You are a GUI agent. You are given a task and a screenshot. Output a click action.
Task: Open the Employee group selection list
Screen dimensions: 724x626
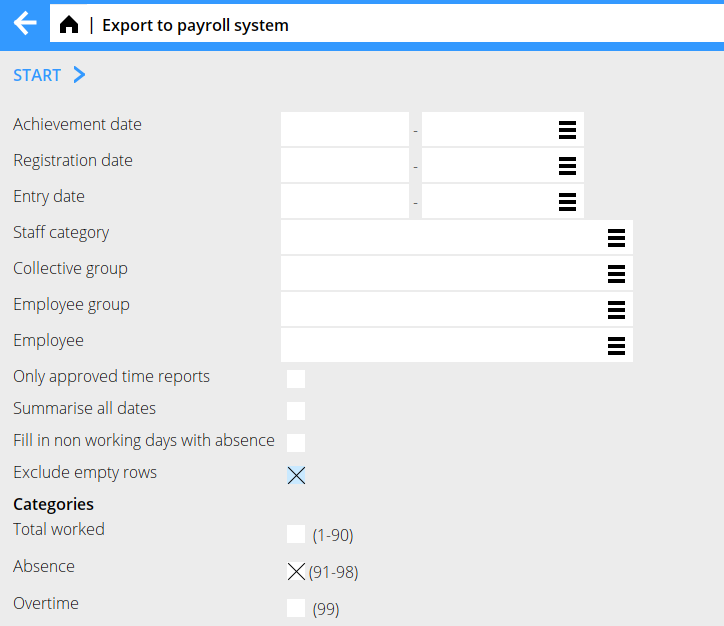click(616, 310)
